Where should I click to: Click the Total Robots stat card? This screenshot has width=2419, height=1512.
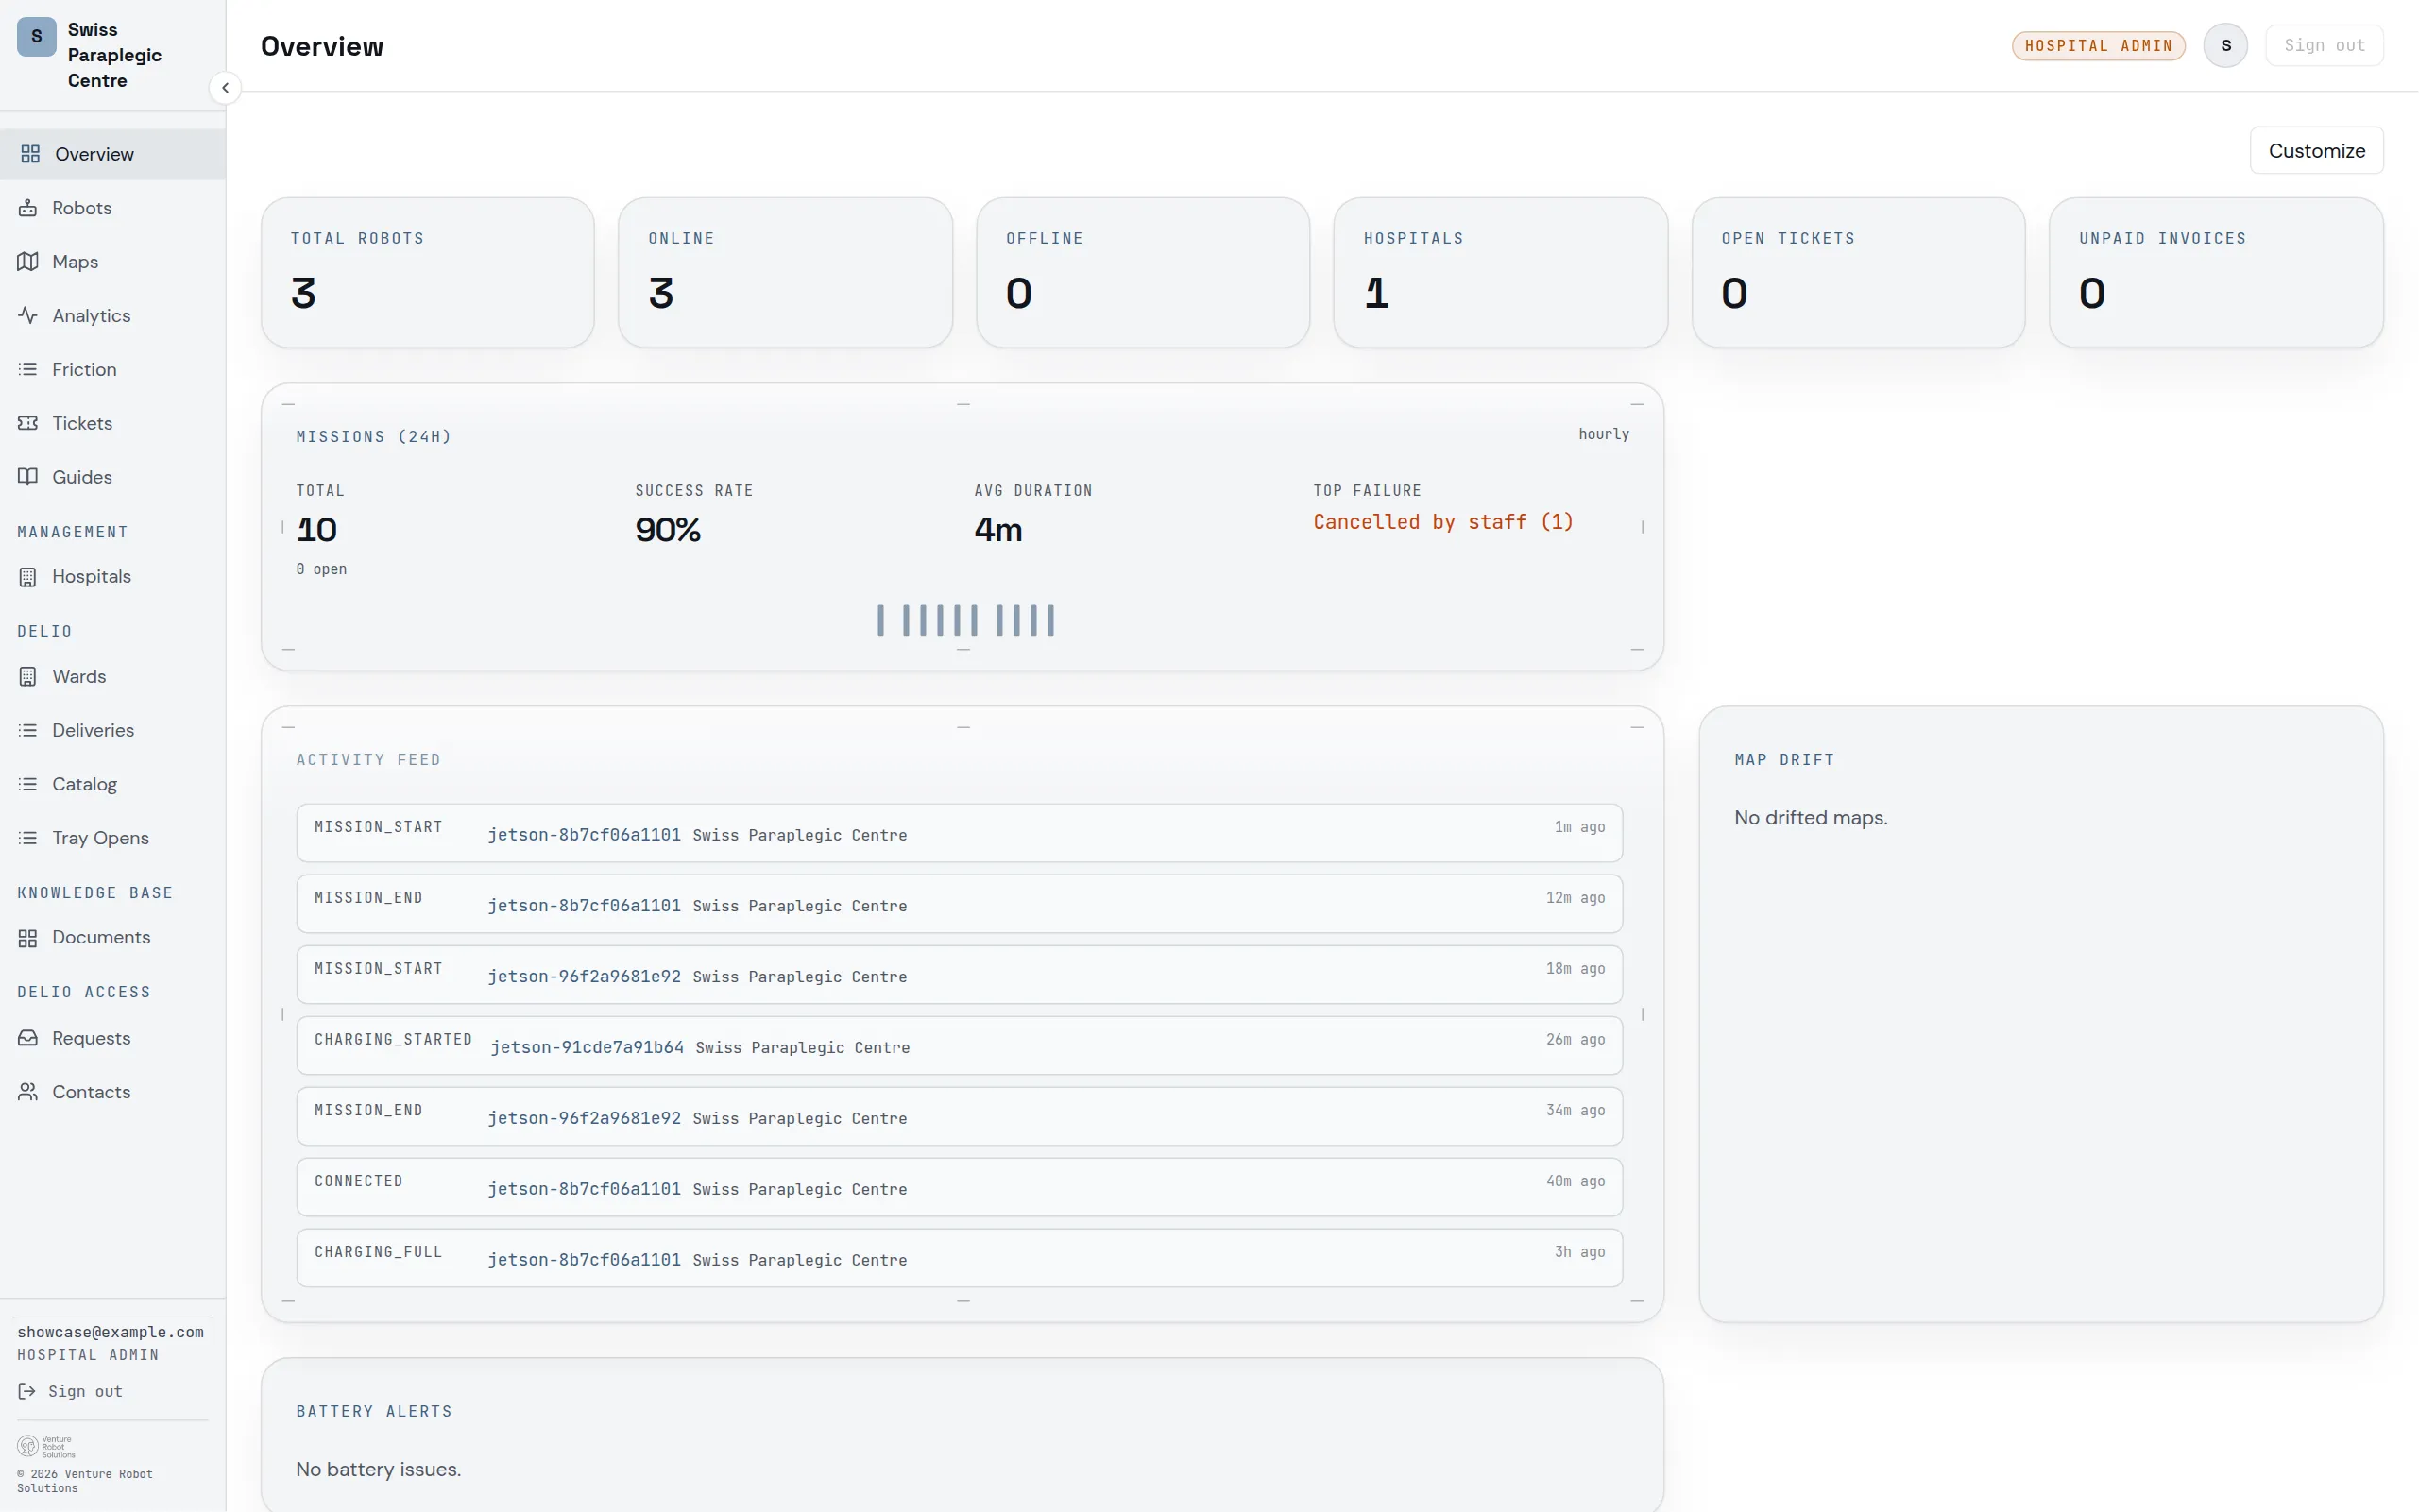tap(428, 272)
